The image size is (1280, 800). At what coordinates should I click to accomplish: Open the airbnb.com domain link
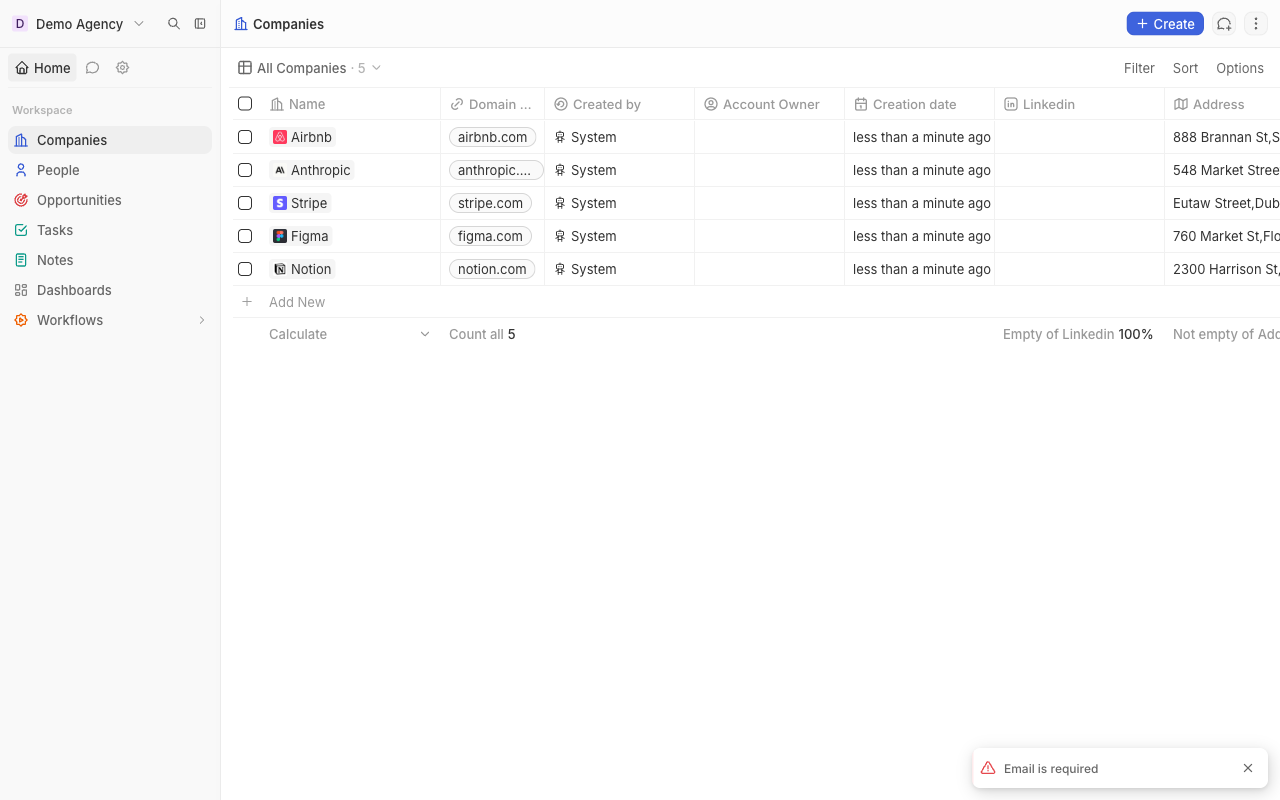point(492,137)
